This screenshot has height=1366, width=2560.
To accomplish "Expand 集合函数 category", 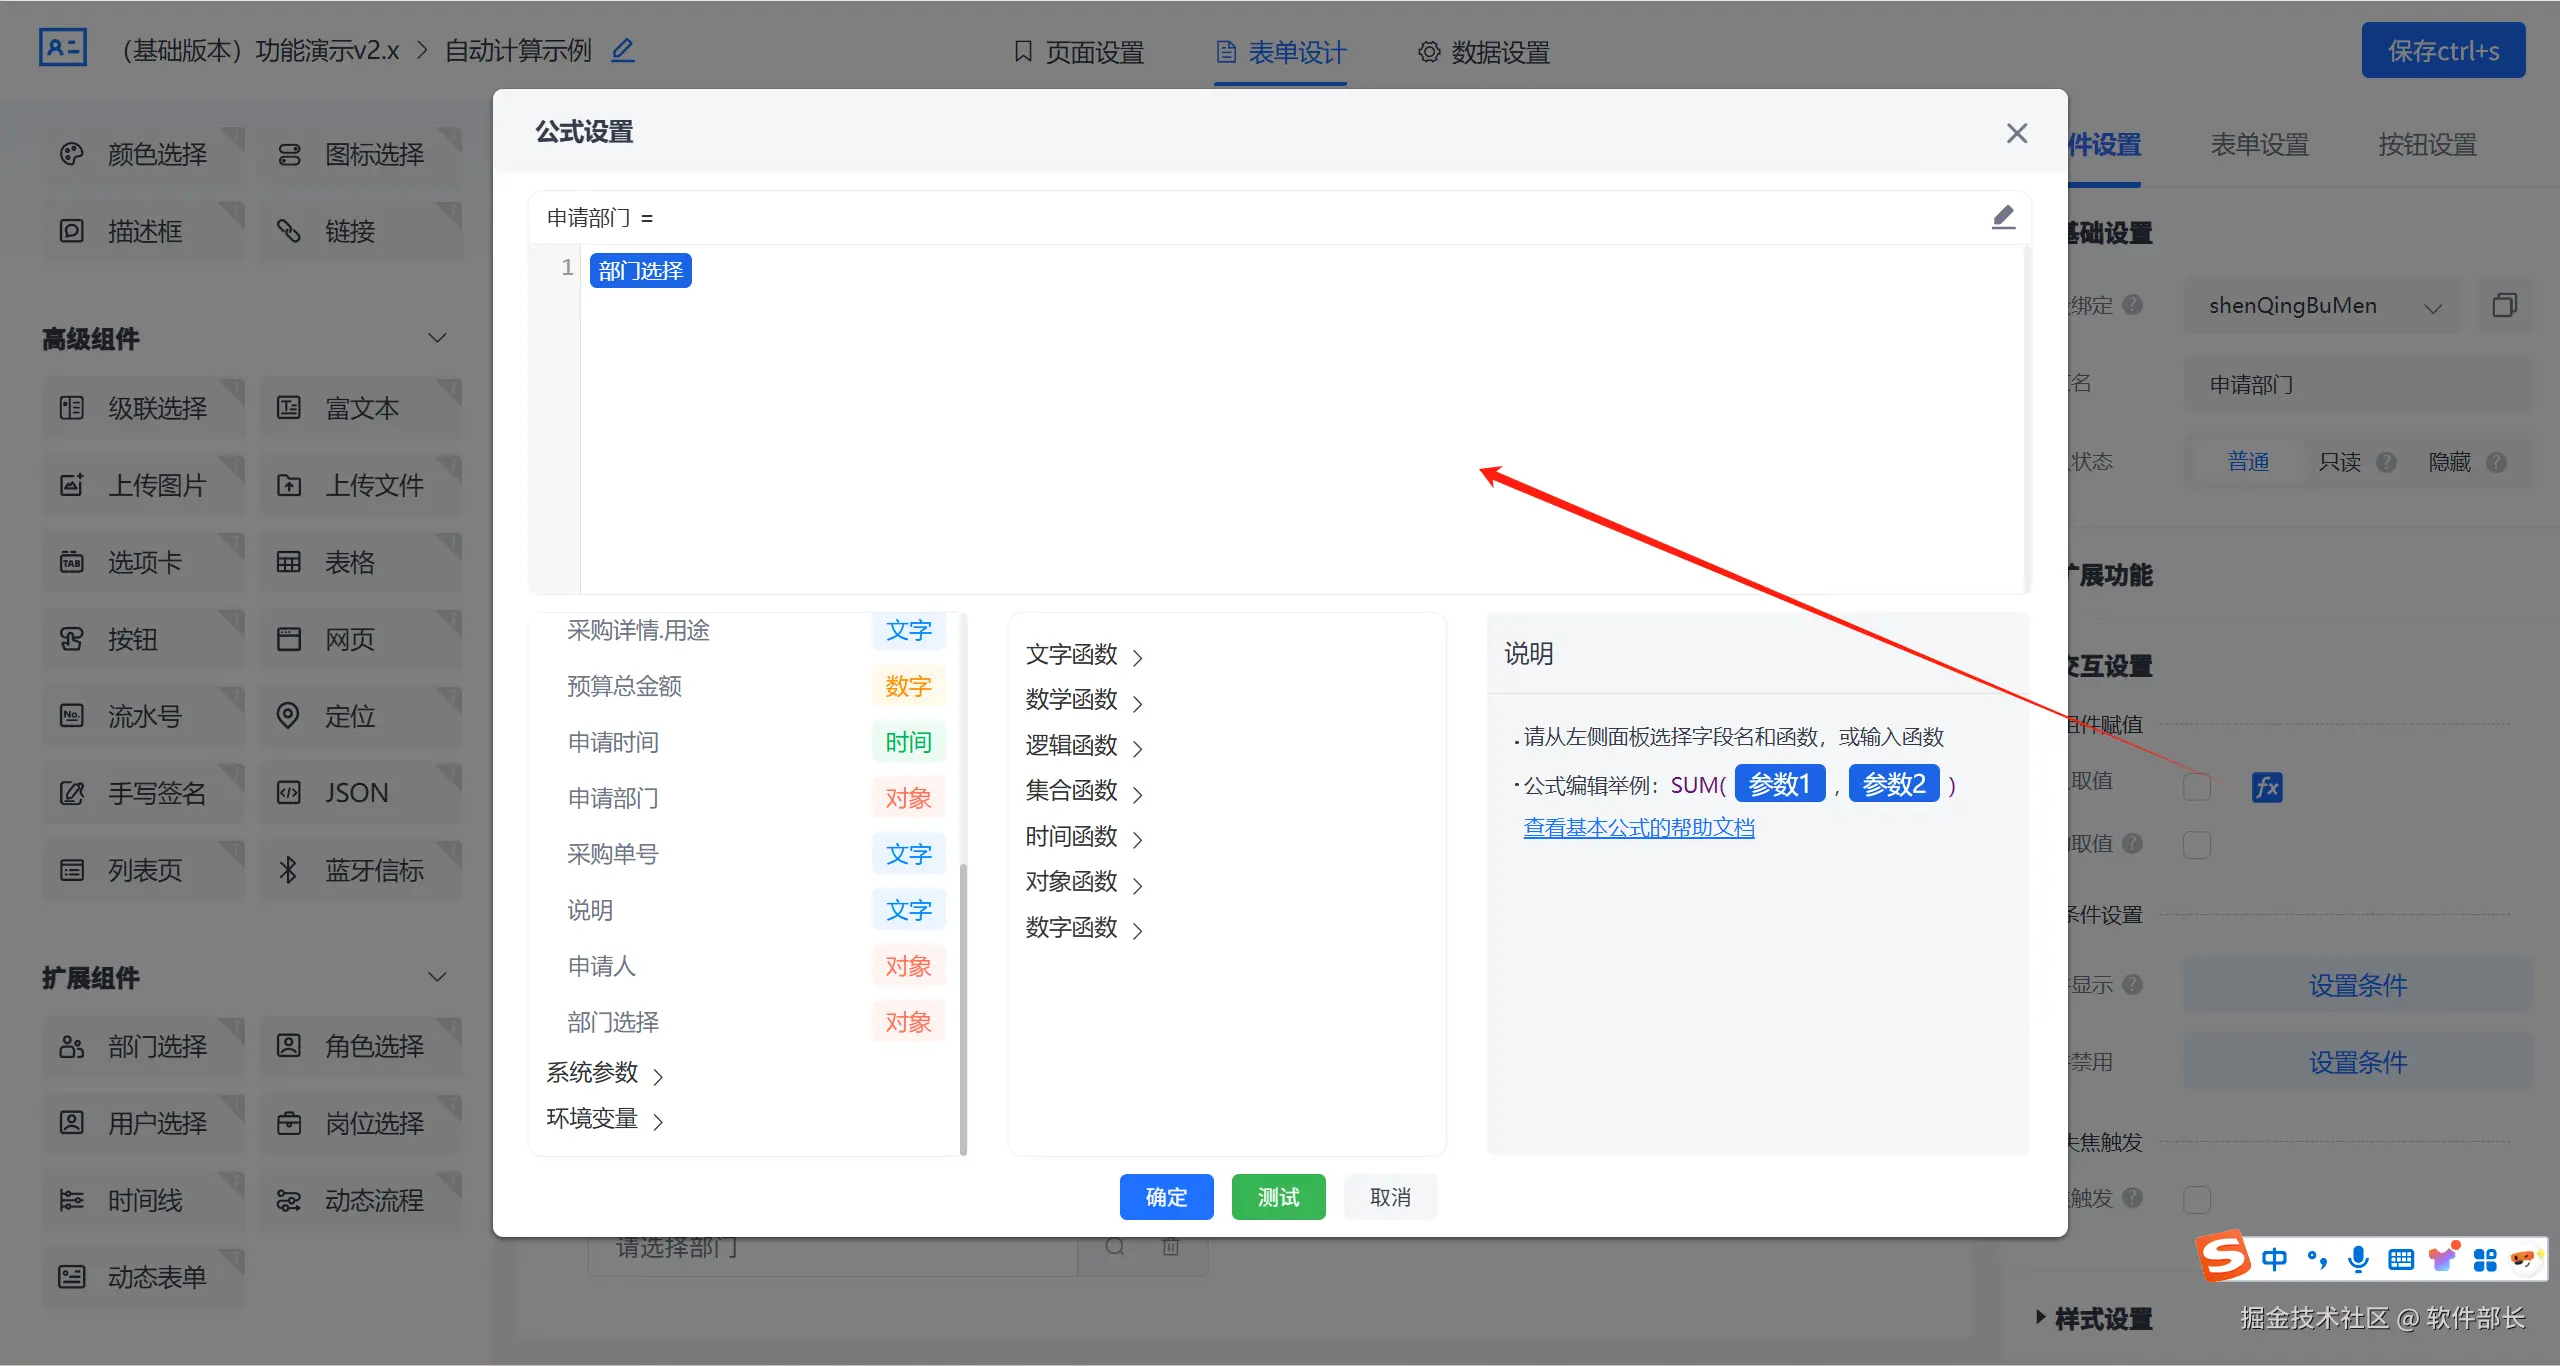I will [x=1084, y=791].
